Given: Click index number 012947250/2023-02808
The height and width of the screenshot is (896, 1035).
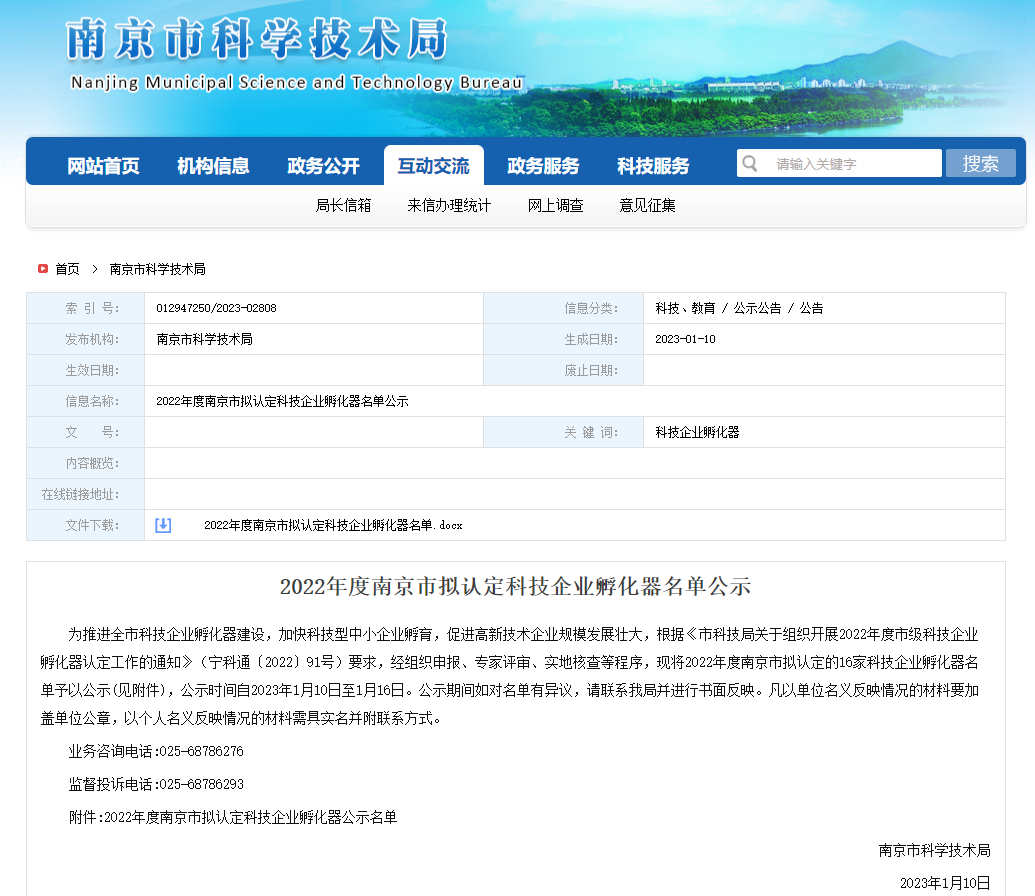Looking at the screenshot, I should [x=217, y=308].
